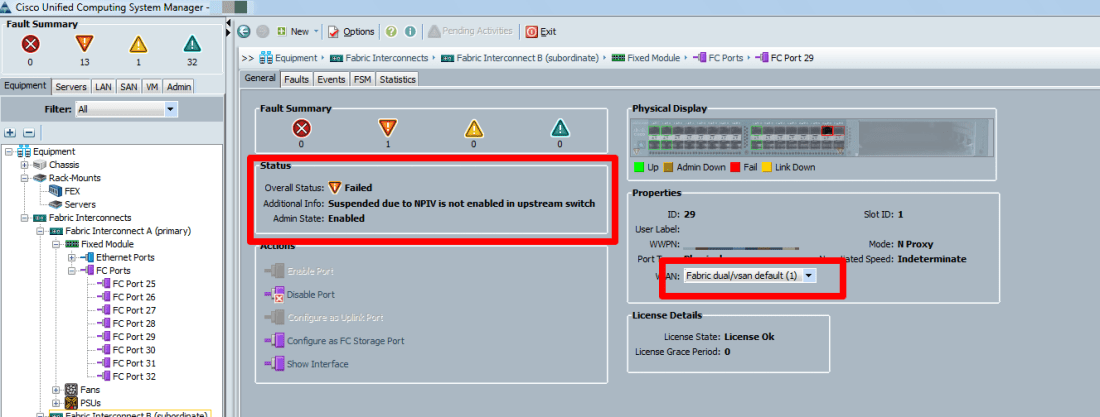
Task: Select FC Port 29 in the tree
Action: click(x=134, y=337)
